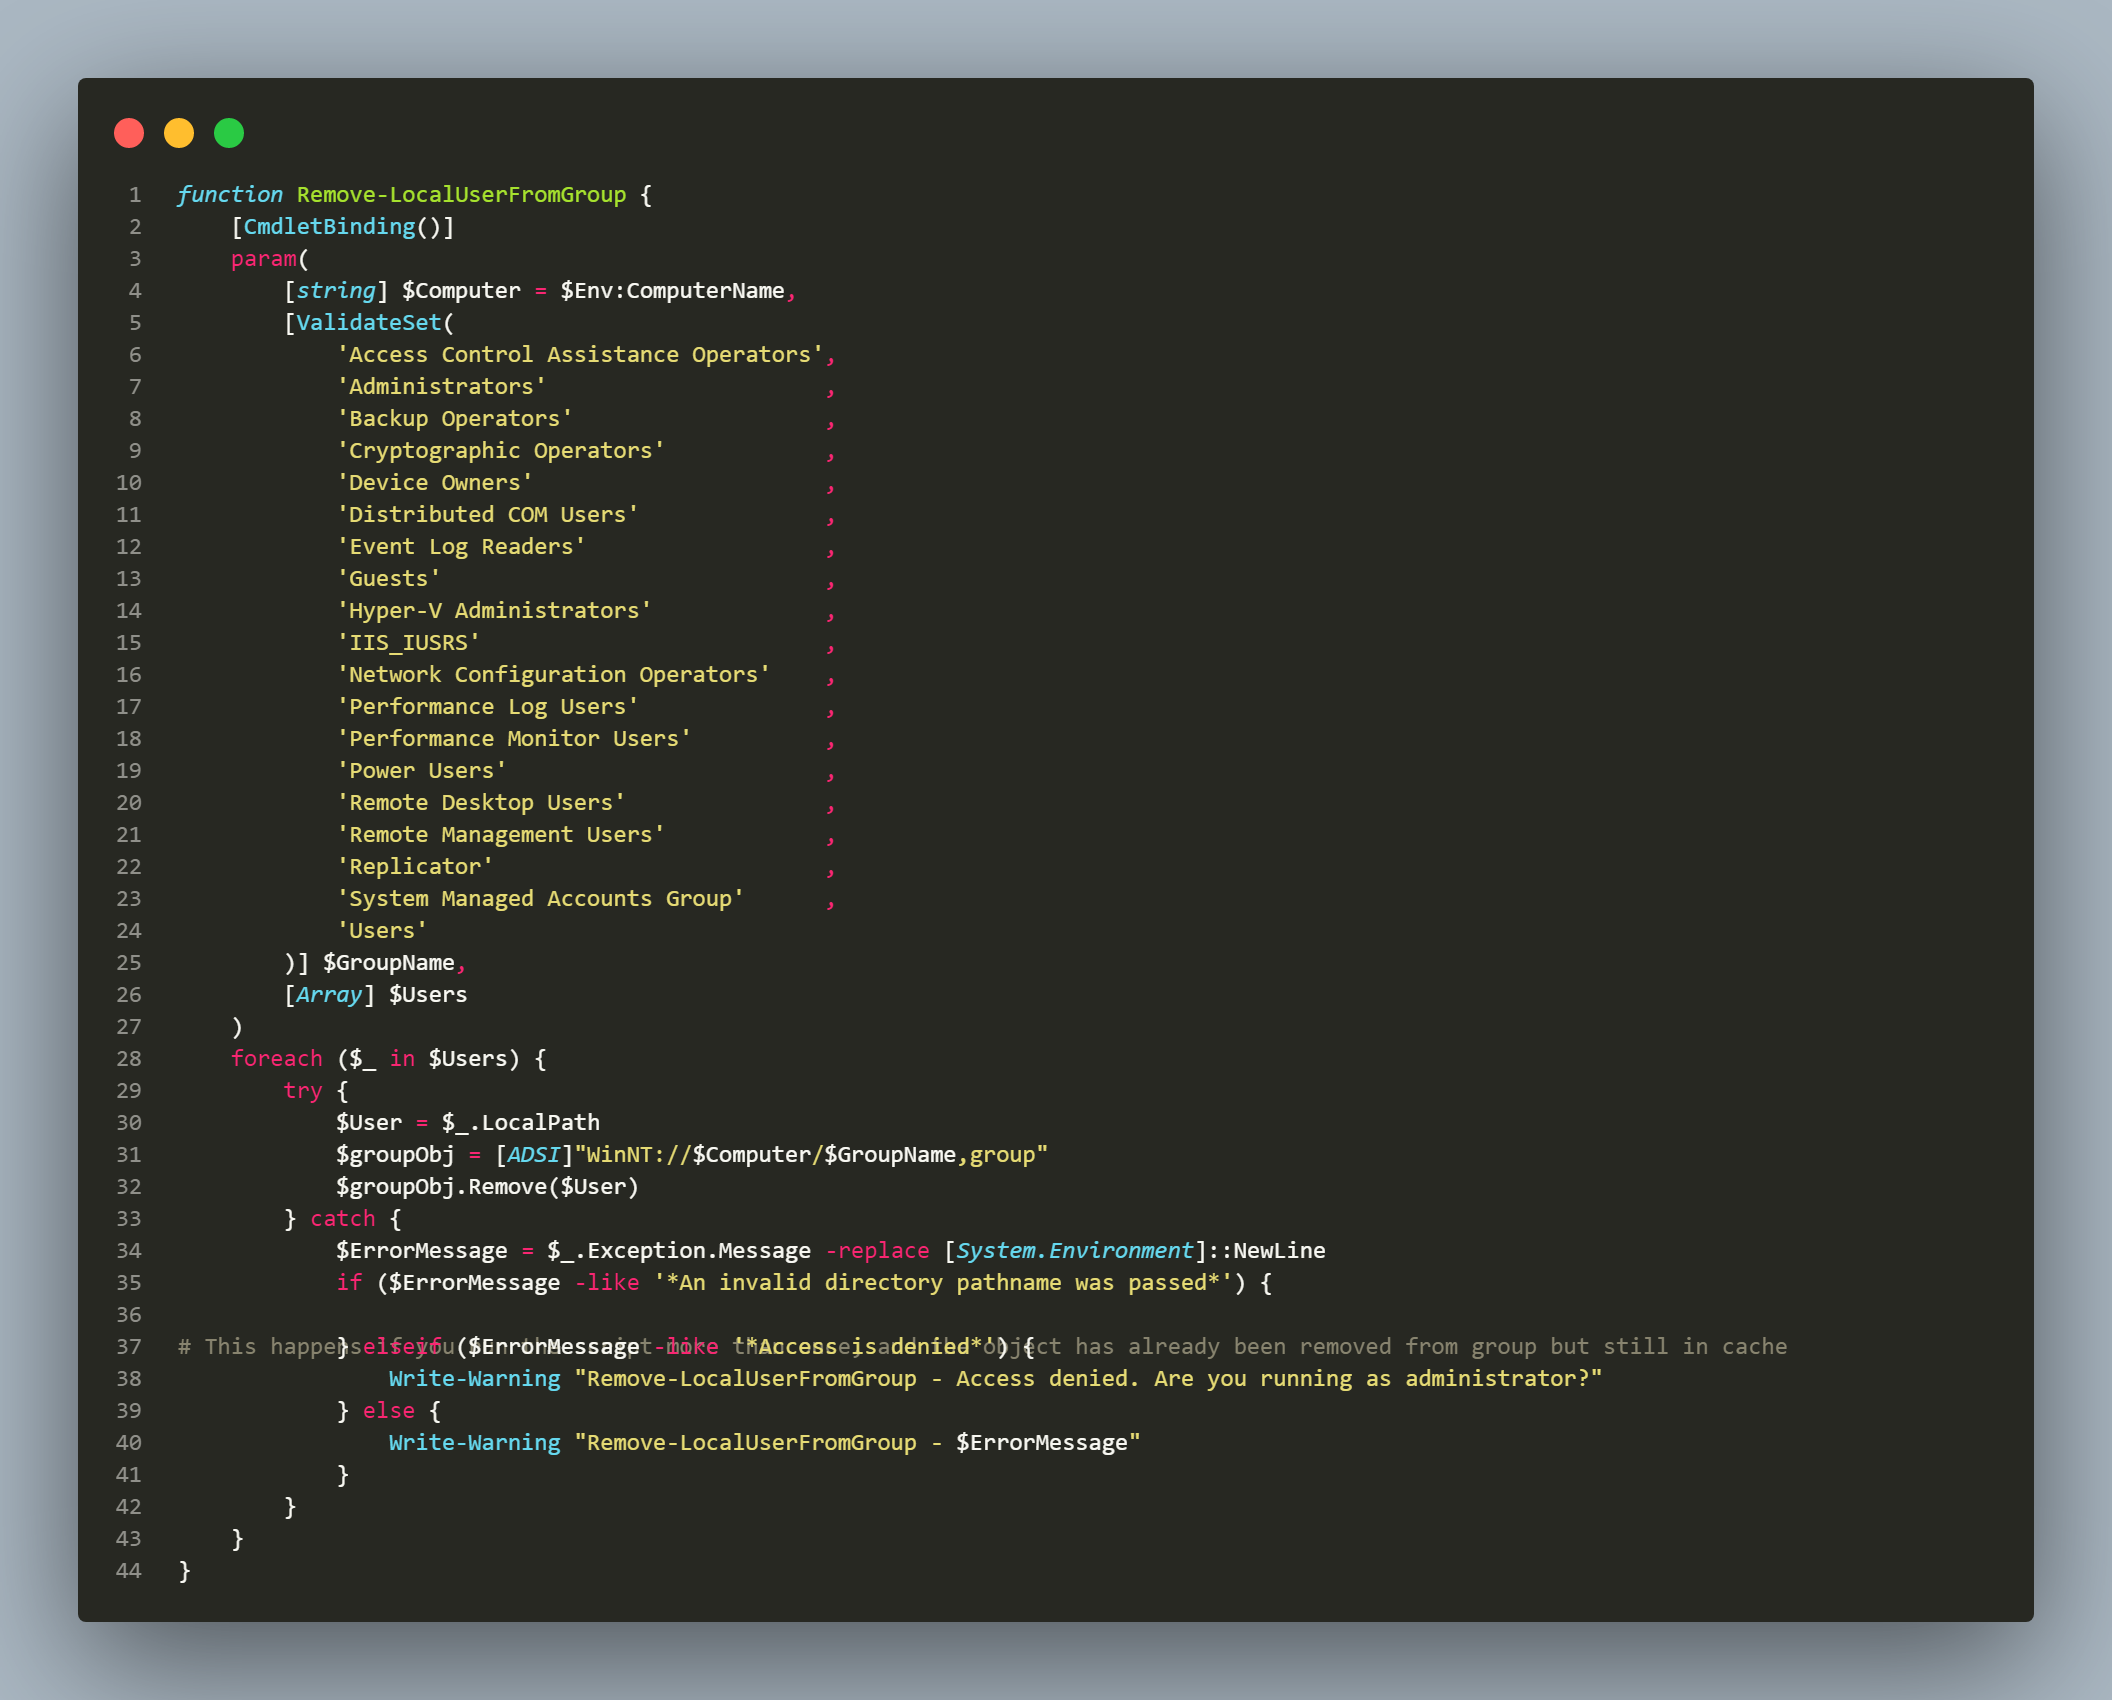Screen dimensions: 2114x1700
Task: Click the $Env:ComputerName default value
Action: [x=672, y=291]
